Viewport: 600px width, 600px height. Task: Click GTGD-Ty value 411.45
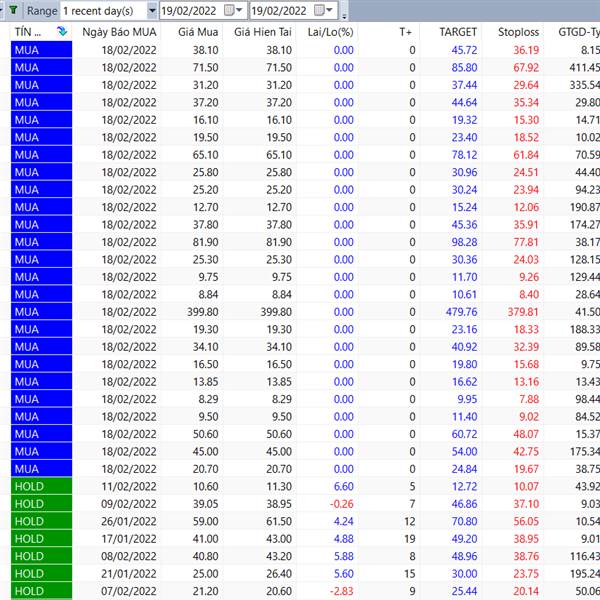click(x=584, y=68)
